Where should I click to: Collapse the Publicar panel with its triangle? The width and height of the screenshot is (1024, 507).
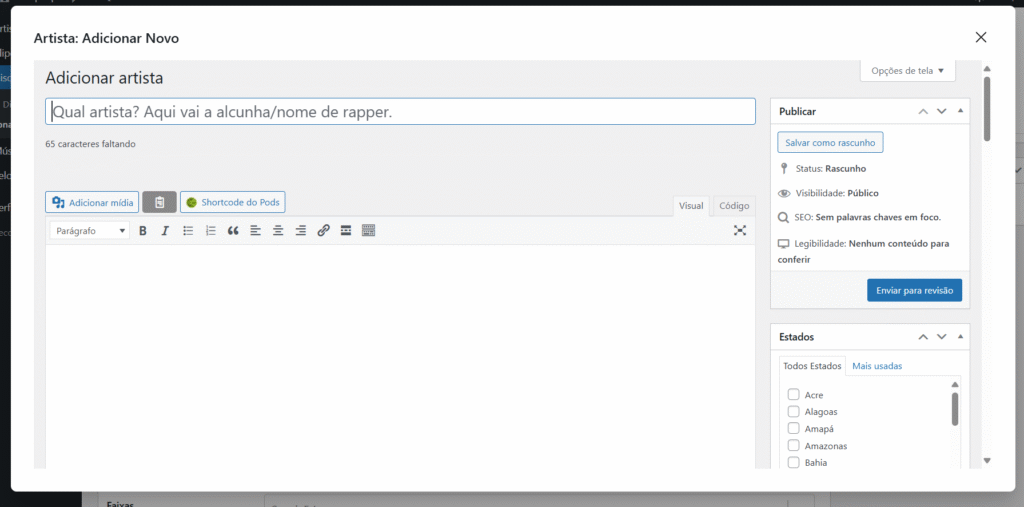(961, 111)
